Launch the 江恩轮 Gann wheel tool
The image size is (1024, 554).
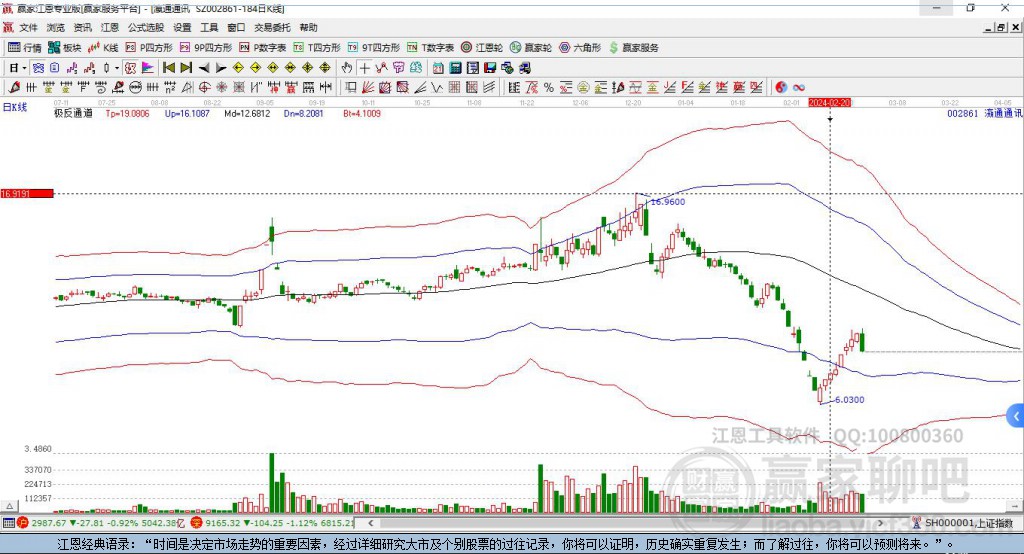coord(482,48)
